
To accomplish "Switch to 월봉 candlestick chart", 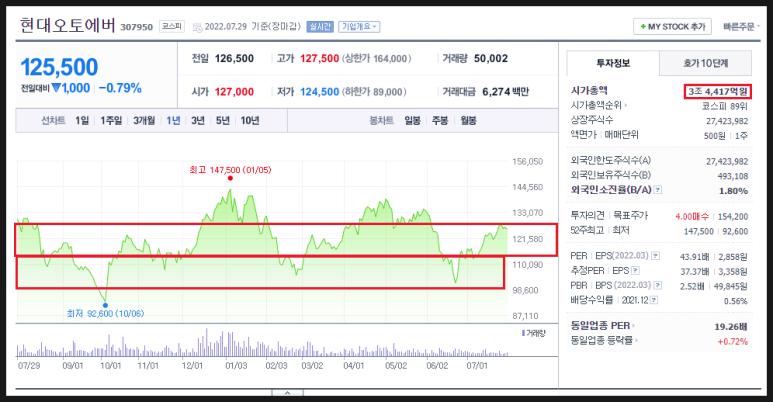I will click(x=468, y=120).
